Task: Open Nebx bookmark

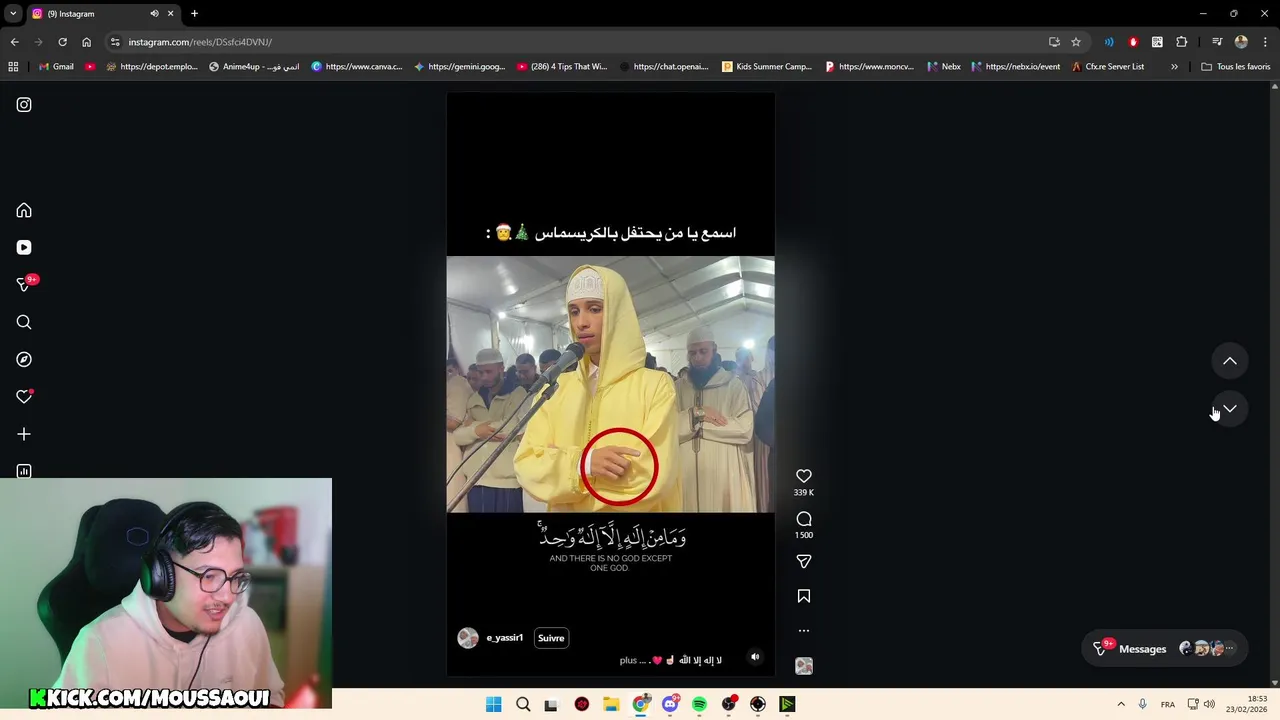Action: (944, 67)
